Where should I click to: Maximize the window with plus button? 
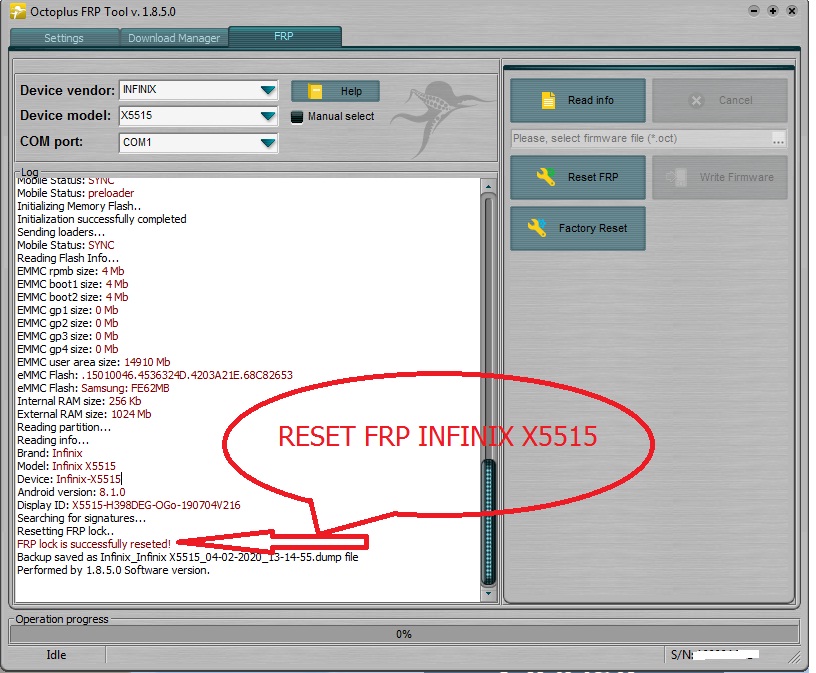click(x=773, y=11)
